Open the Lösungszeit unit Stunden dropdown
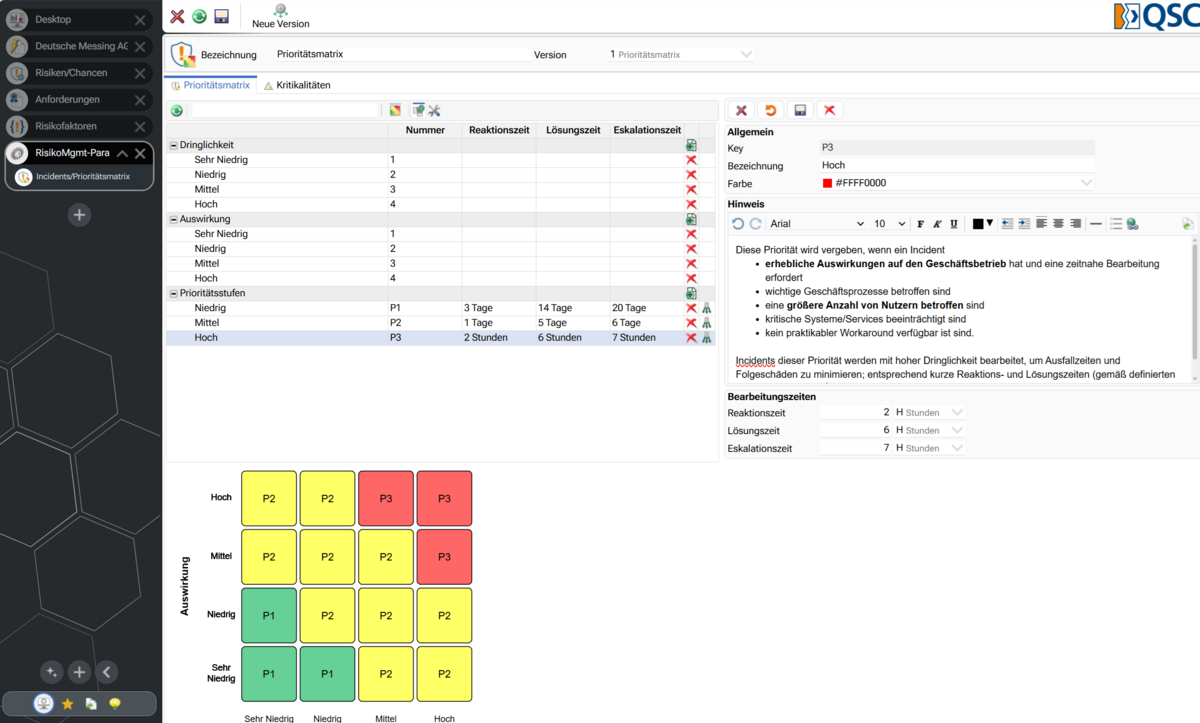 (x=957, y=430)
